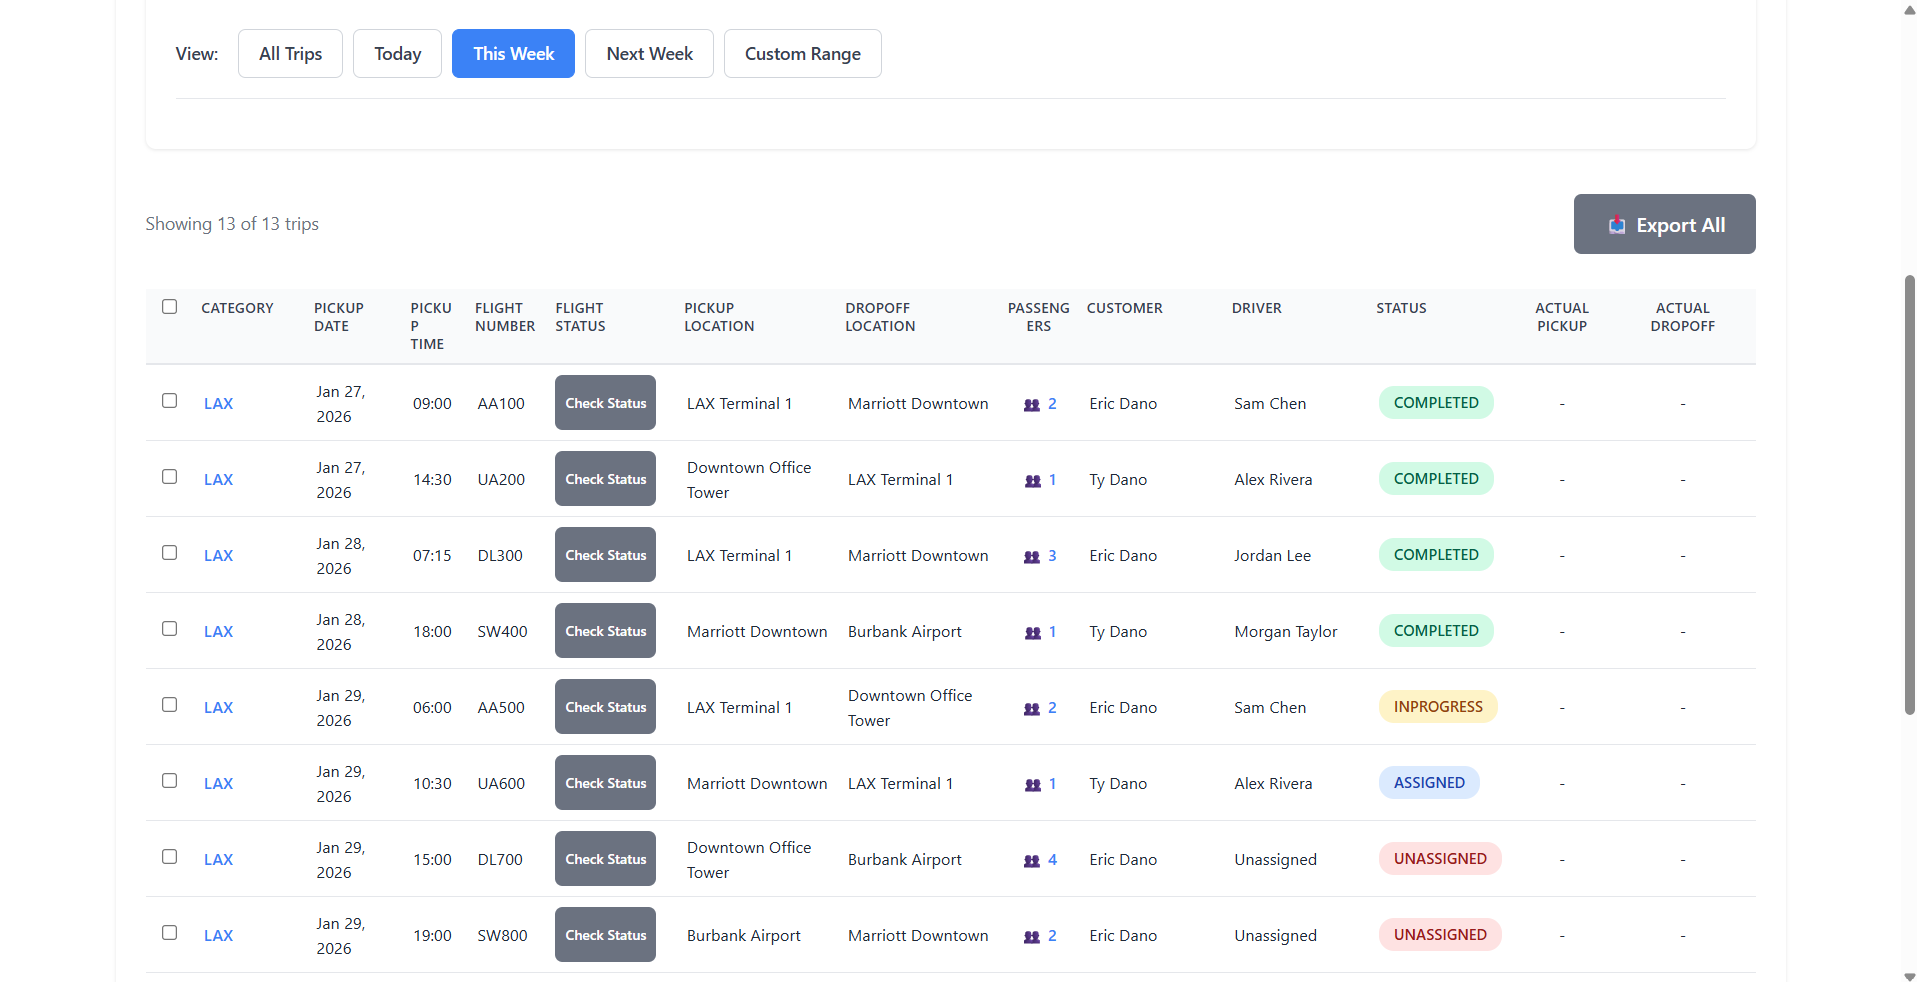Viewport: 1917px width, 982px height.
Task: Open the LAX link for the SW400 trip
Action: click(218, 631)
